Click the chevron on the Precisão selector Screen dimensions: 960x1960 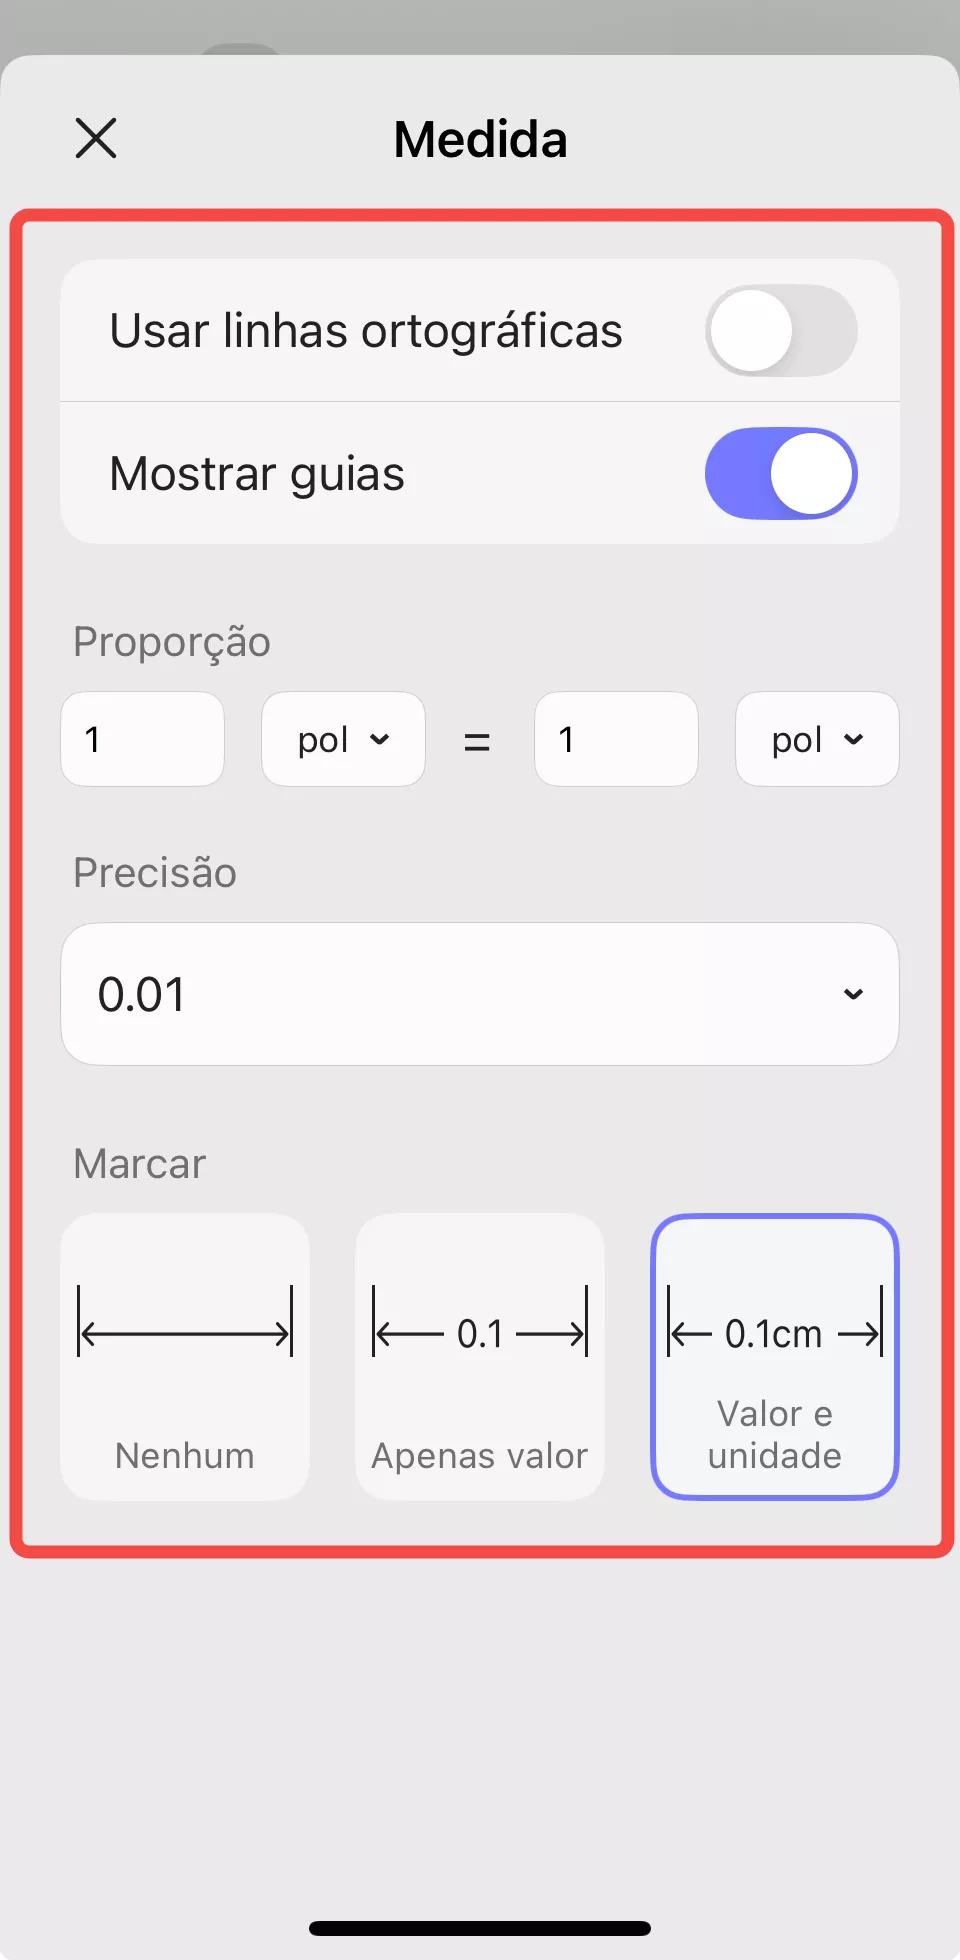pos(853,993)
